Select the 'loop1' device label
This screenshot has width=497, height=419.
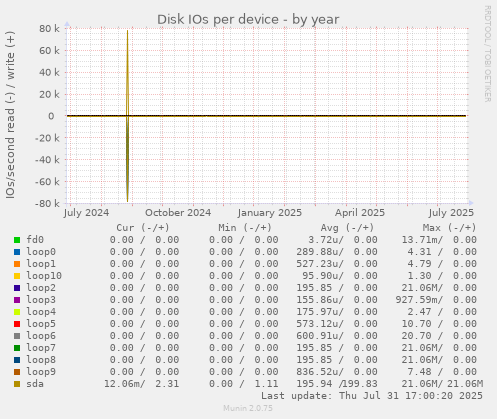click(x=41, y=264)
